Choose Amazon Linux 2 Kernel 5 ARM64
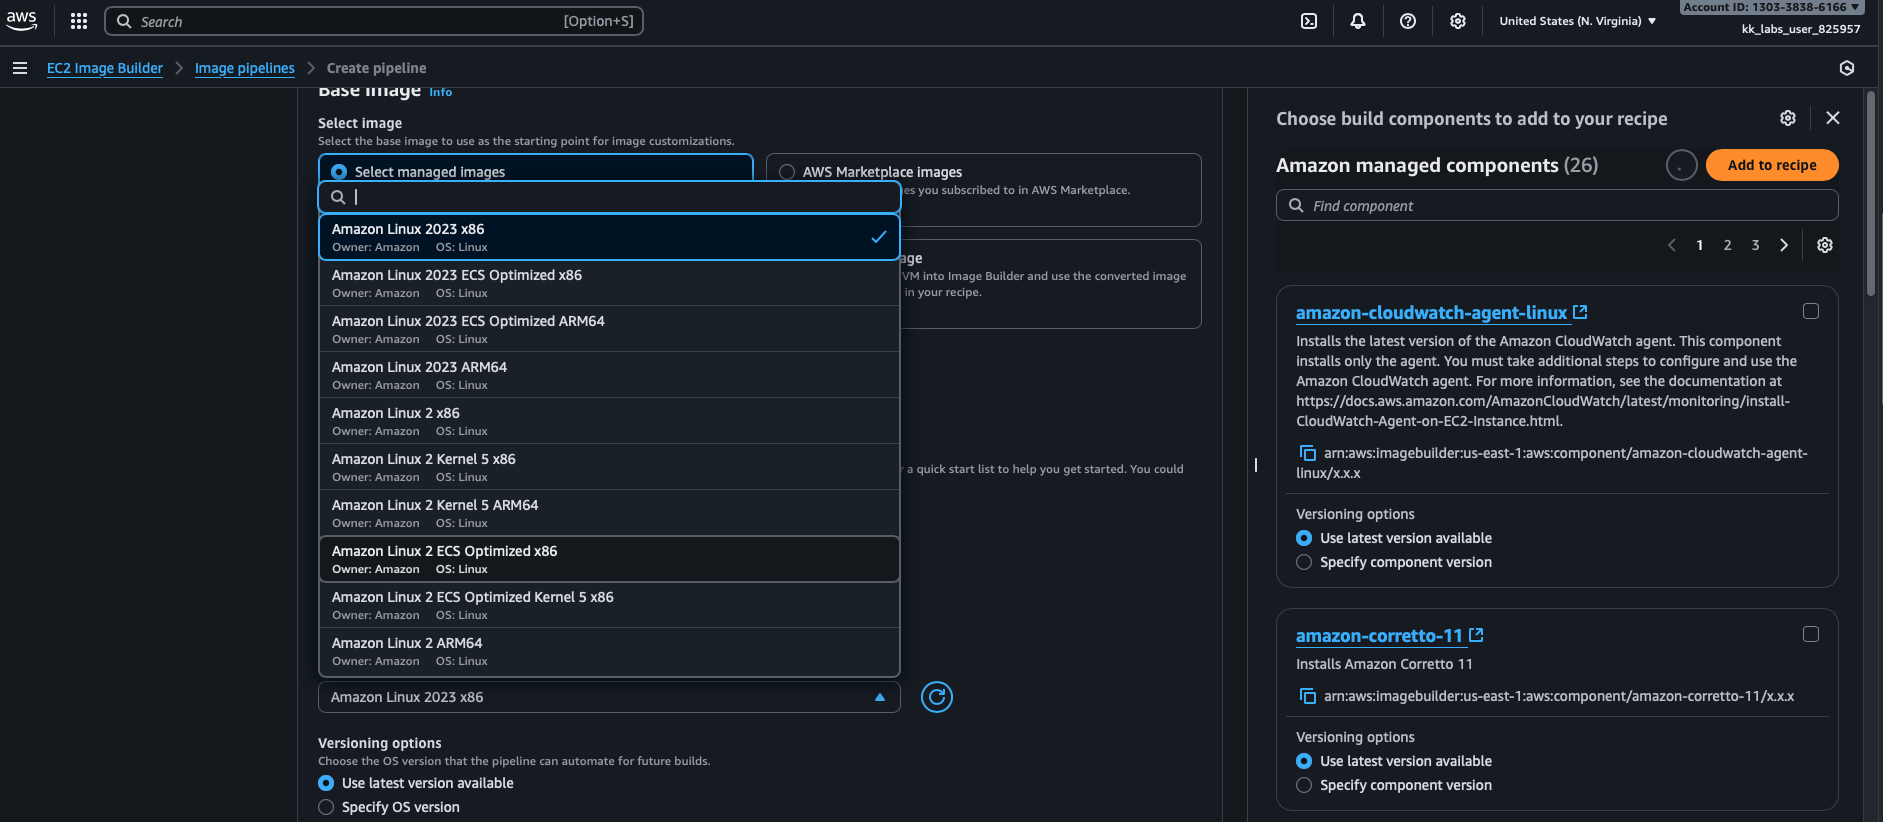The image size is (1883, 822). (609, 513)
